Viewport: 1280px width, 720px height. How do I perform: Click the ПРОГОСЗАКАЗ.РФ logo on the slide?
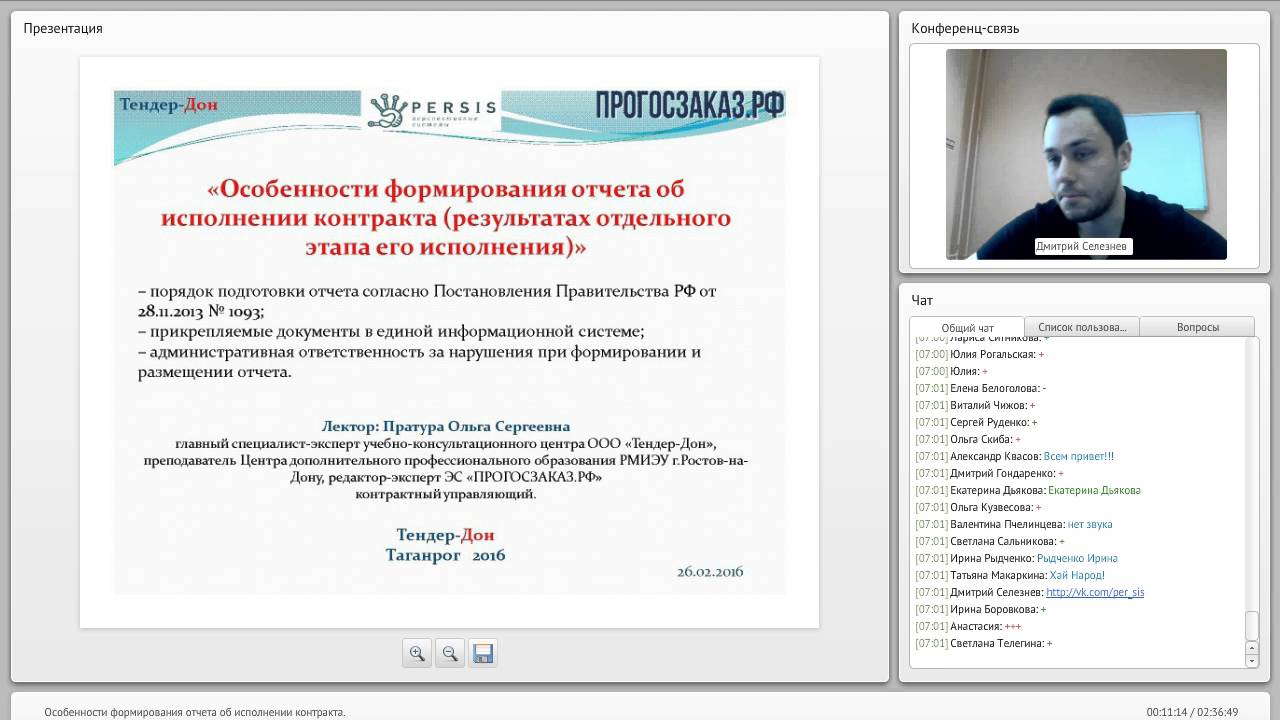[689, 106]
